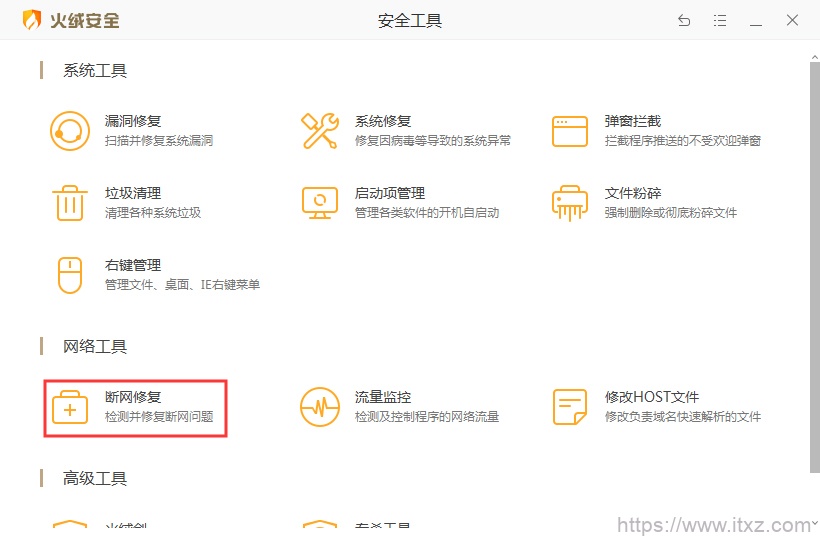Click description 强制删除或彻底粉碎文件
Screen dimensions: 820x540
coord(670,213)
